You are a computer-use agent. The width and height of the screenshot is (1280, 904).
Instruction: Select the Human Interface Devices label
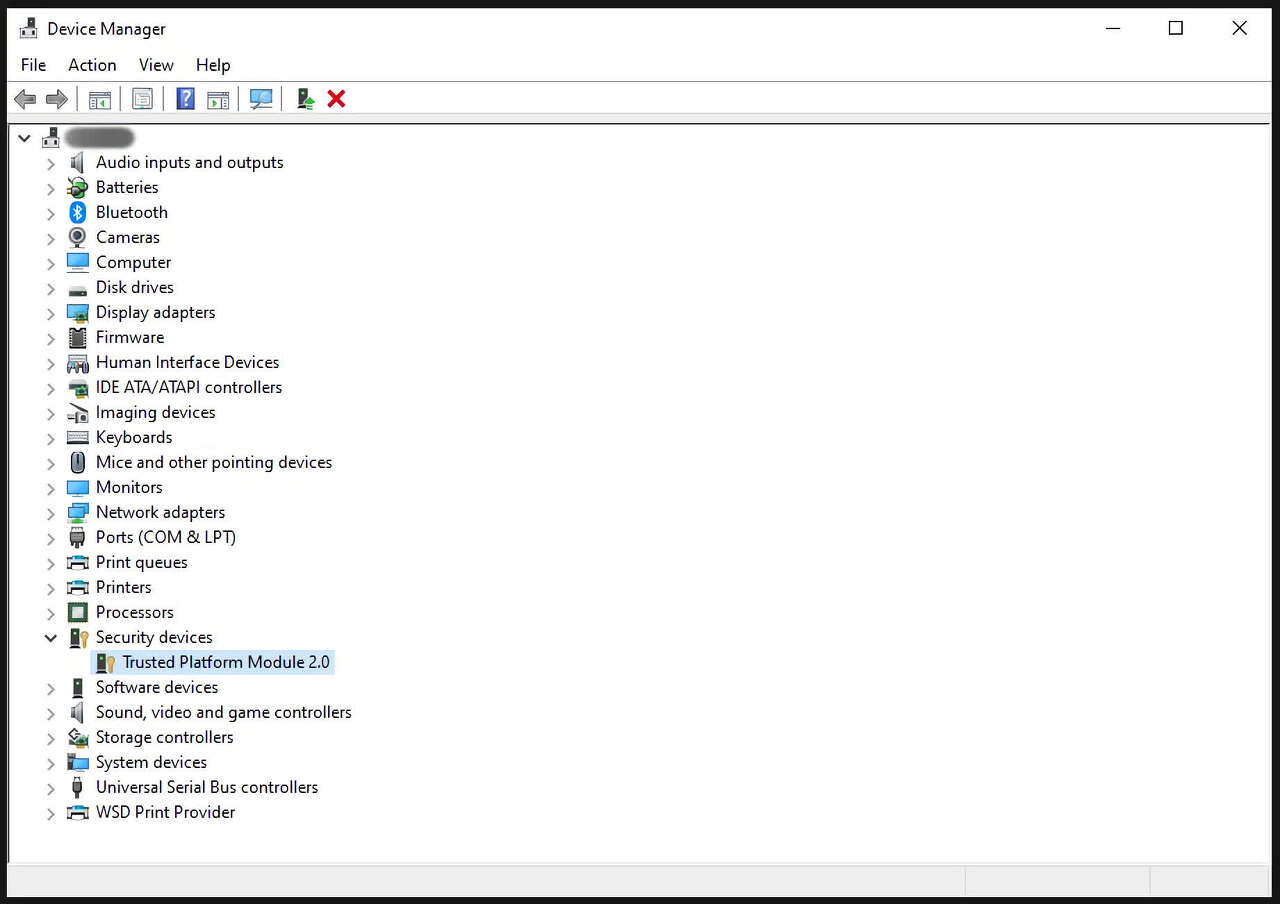(x=188, y=362)
